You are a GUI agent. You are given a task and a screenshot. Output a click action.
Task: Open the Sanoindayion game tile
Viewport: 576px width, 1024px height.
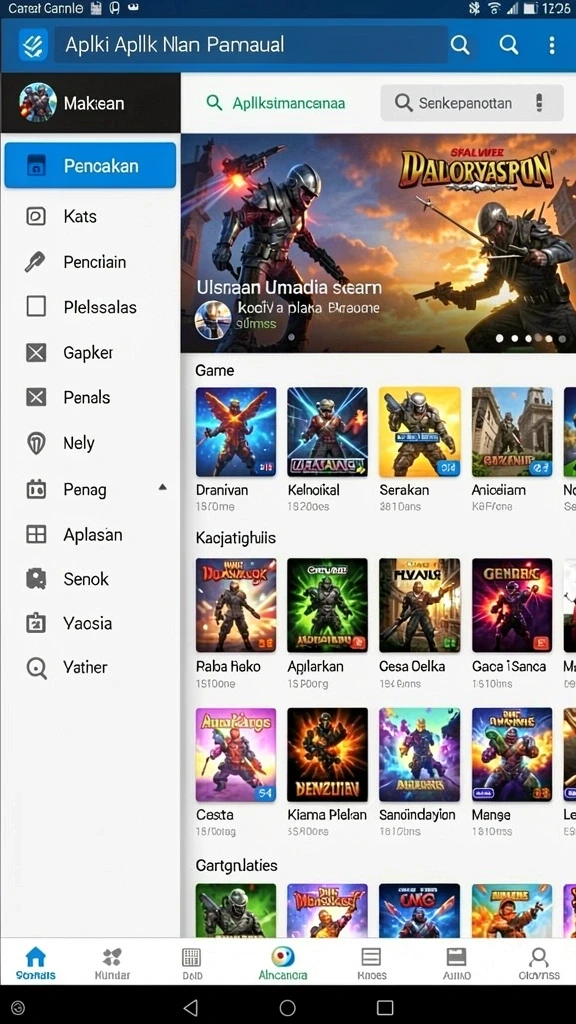click(419, 755)
